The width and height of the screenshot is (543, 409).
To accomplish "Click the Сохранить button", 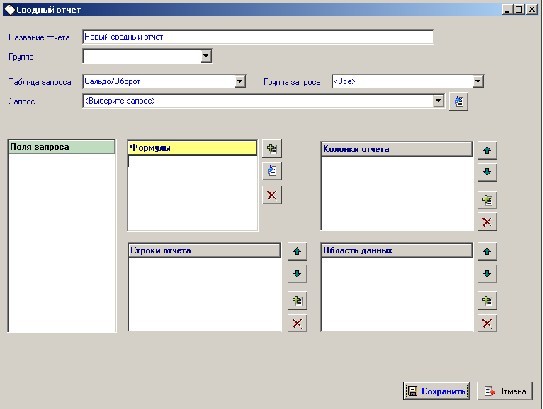I will coord(436,391).
